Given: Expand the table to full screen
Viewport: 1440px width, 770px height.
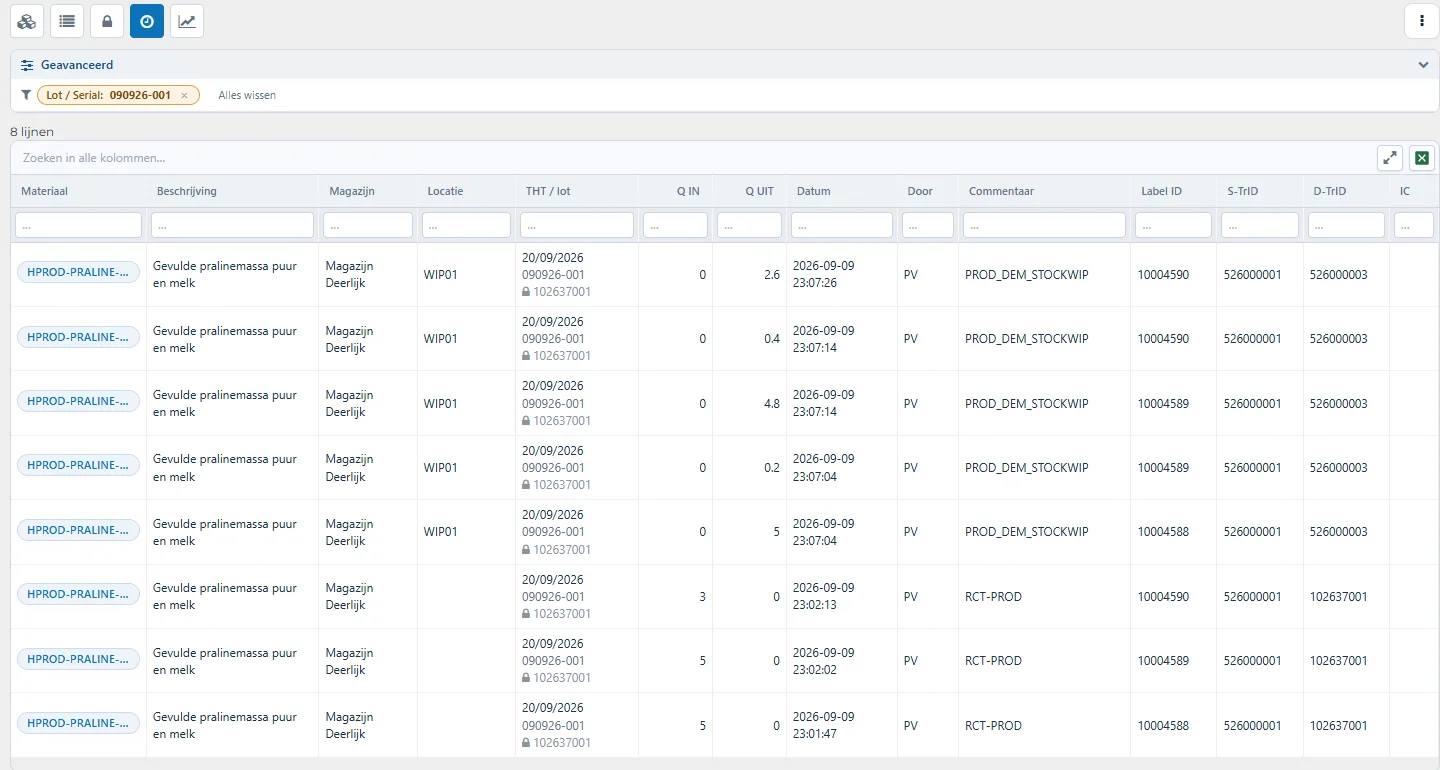Looking at the screenshot, I should [1390, 158].
